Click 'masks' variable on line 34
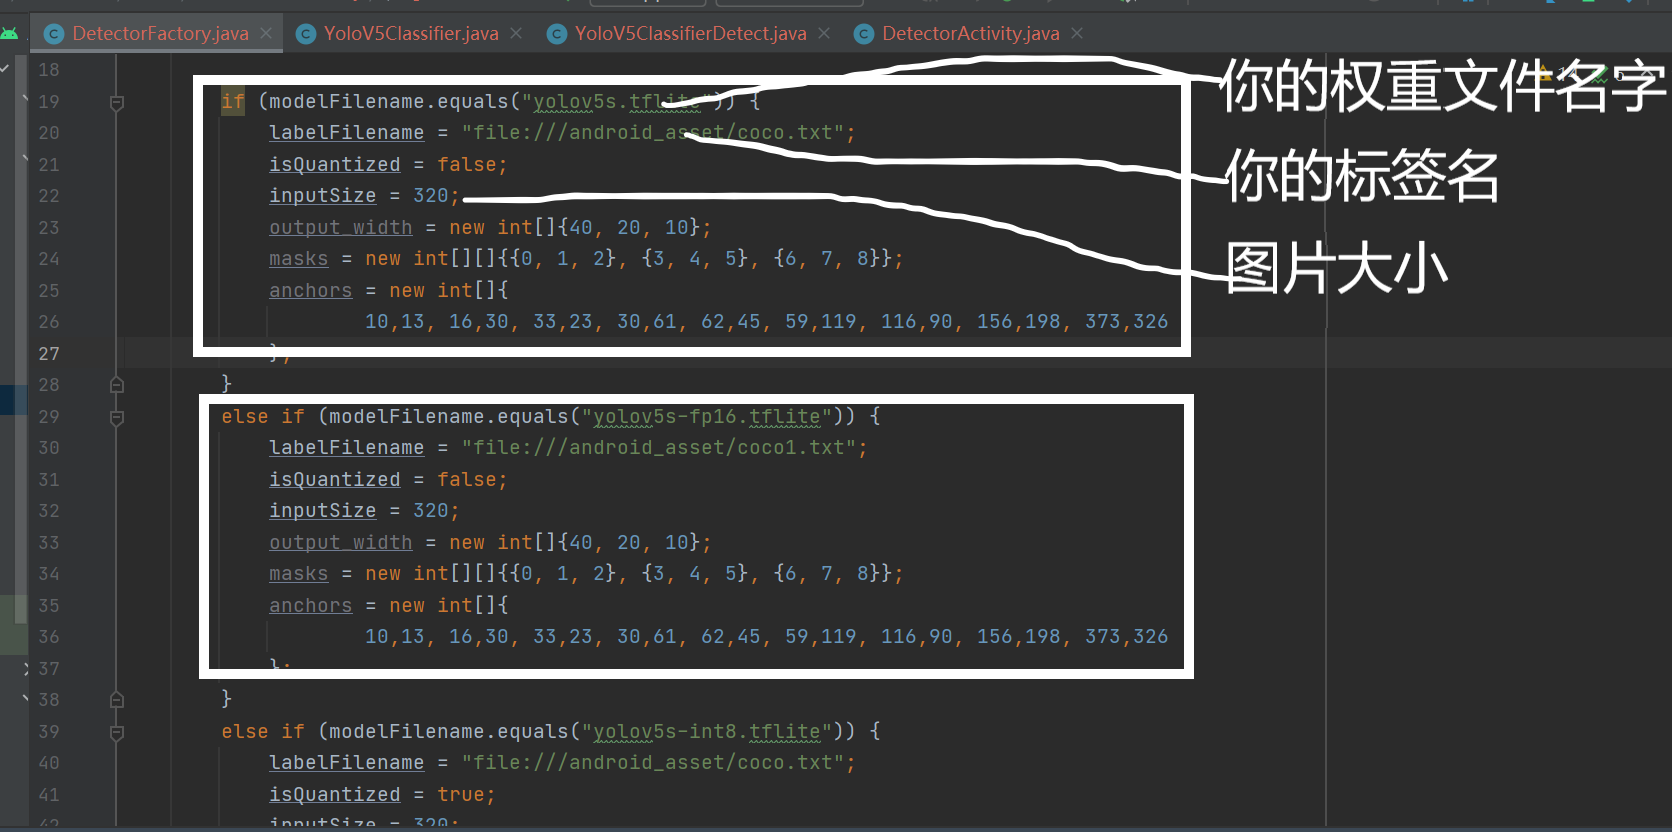The image size is (1672, 832). point(298,574)
